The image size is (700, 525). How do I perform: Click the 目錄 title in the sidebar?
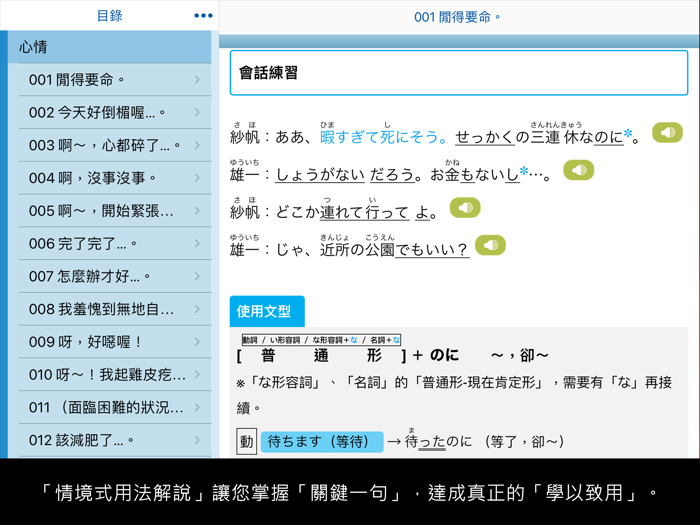pos(109,16)
